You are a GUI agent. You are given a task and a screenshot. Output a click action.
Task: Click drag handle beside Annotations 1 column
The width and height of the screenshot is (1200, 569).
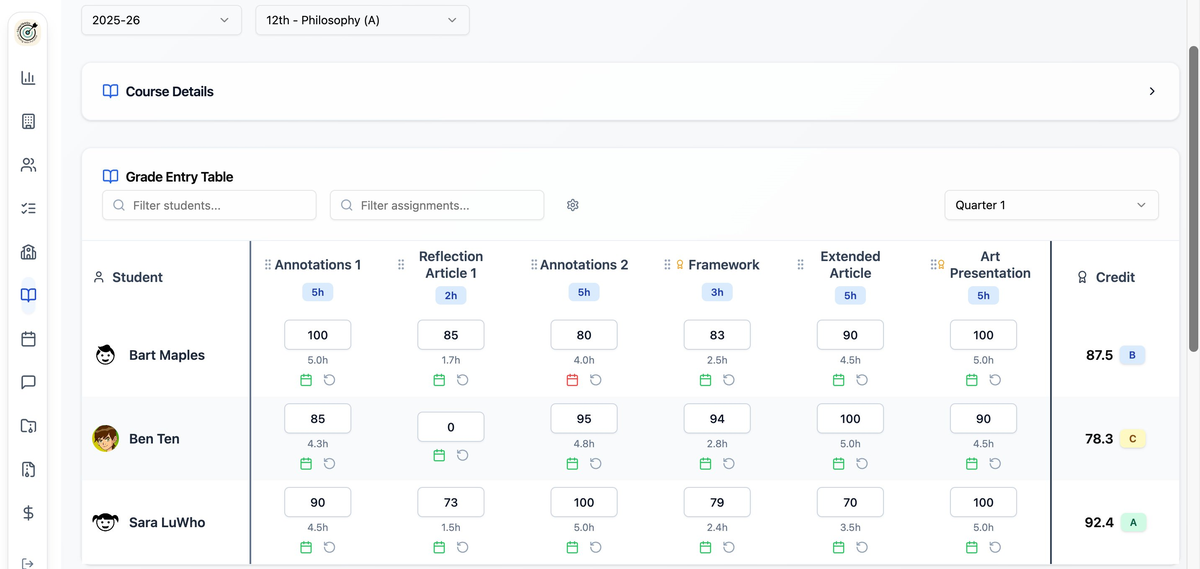coord(268,265)
